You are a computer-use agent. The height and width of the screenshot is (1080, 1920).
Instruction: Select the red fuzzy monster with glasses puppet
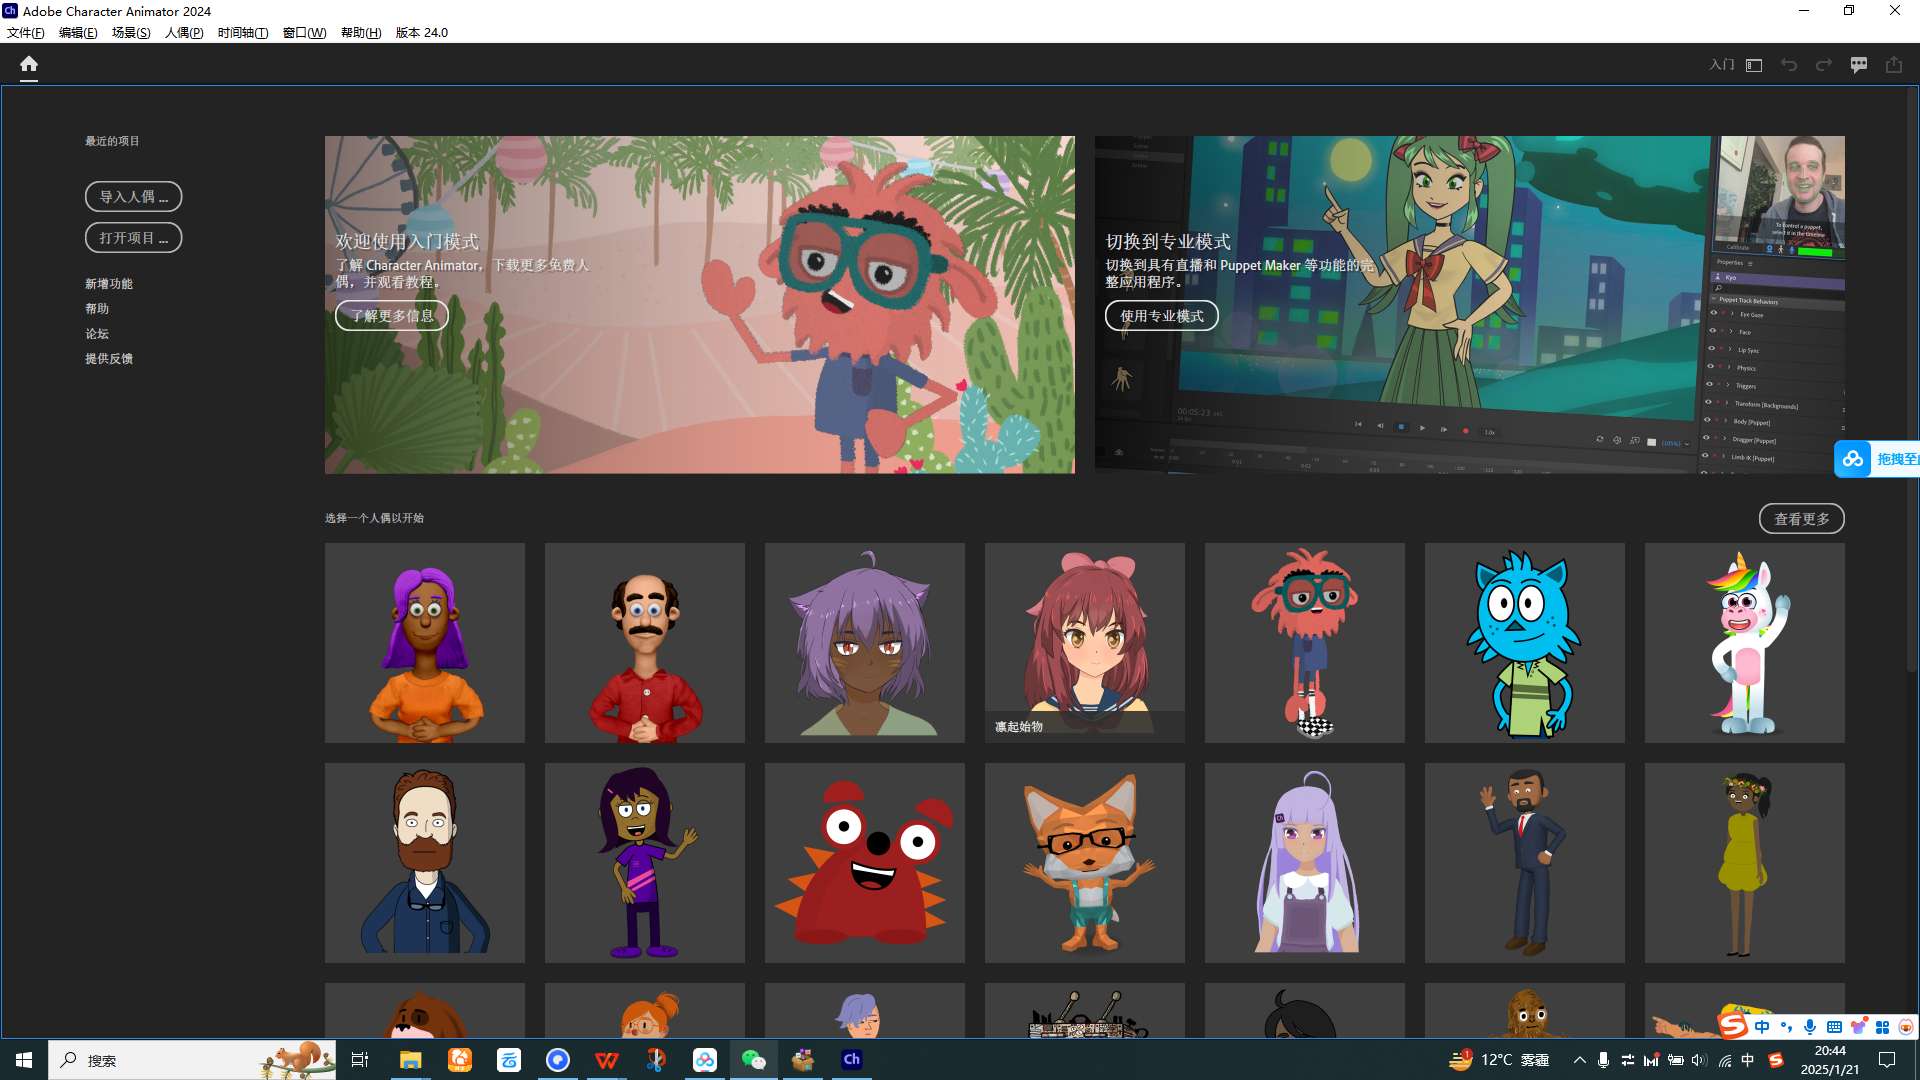(x=1305, y=643)
